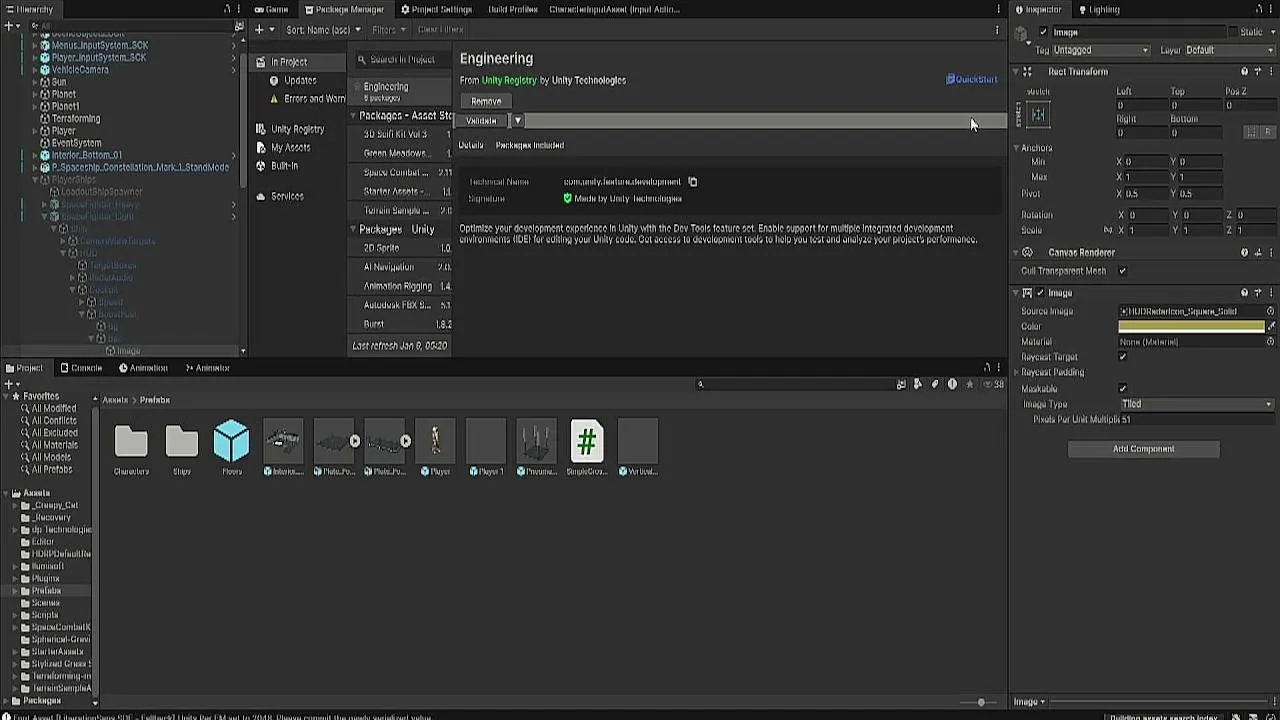The height and width of the screenshot is (720, 1280).
Task: Open the Image Color swatch
Action: click(1191, 326)
